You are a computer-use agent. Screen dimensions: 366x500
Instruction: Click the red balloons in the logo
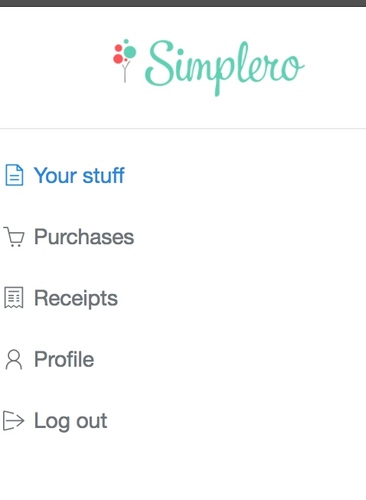pyautogui.click(x=118, y=54)
